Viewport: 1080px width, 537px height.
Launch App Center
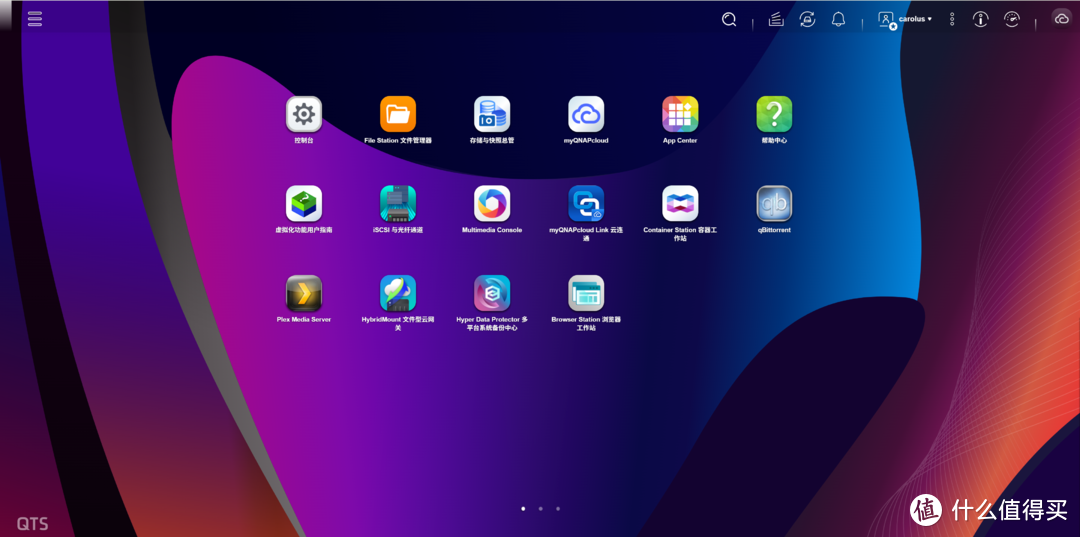click(680, 115)
